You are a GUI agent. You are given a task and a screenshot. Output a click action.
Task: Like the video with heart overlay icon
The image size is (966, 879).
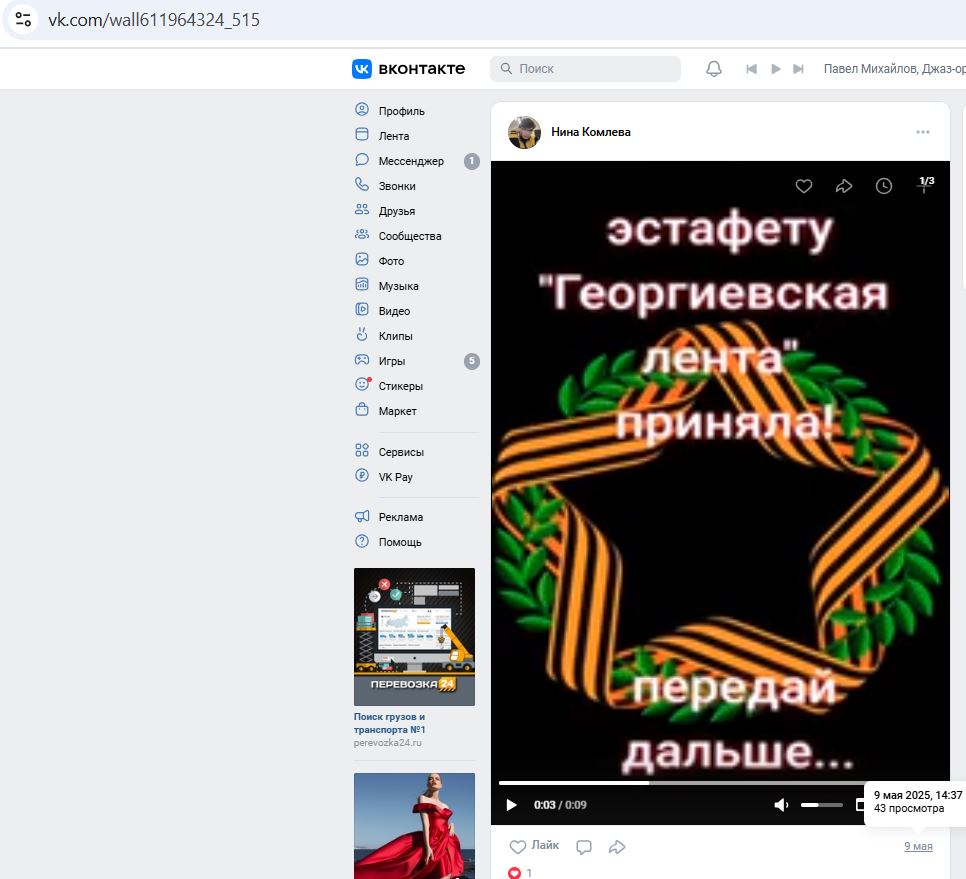tap(803, 186)
